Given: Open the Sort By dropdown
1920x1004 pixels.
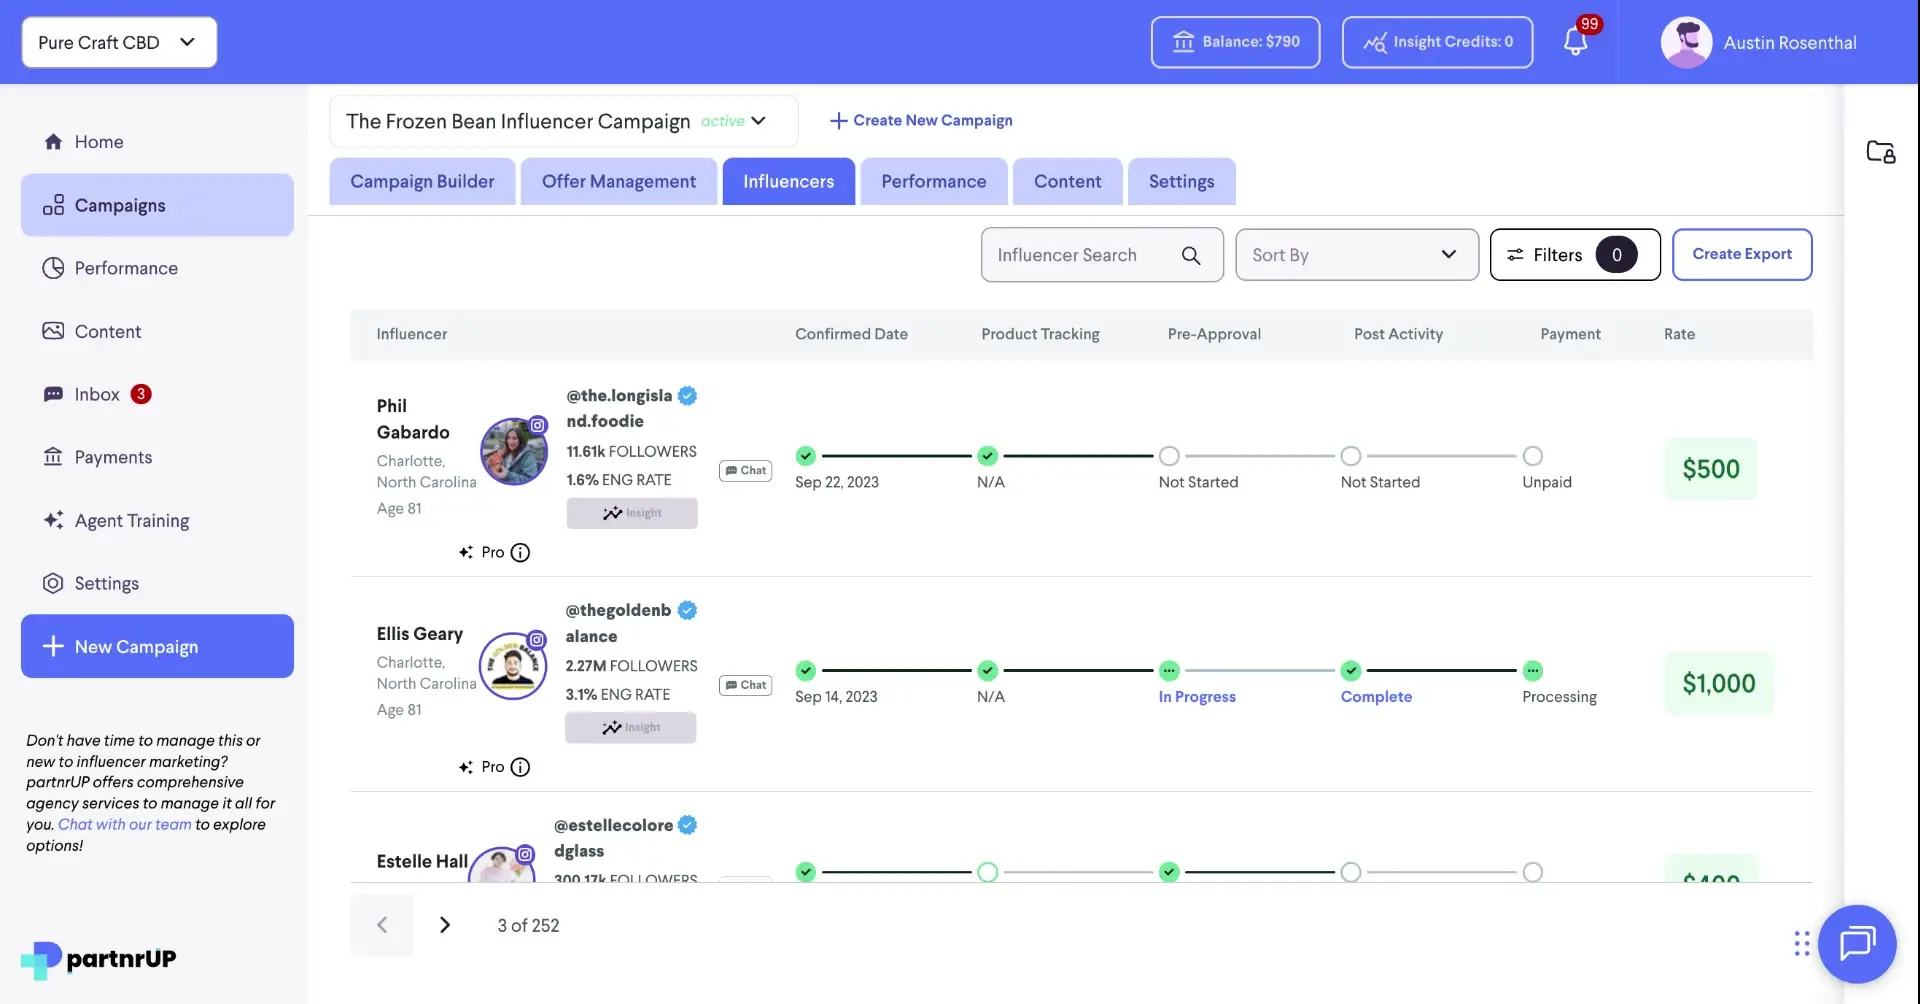Looking at the screenshot, I should [1356, 254].
